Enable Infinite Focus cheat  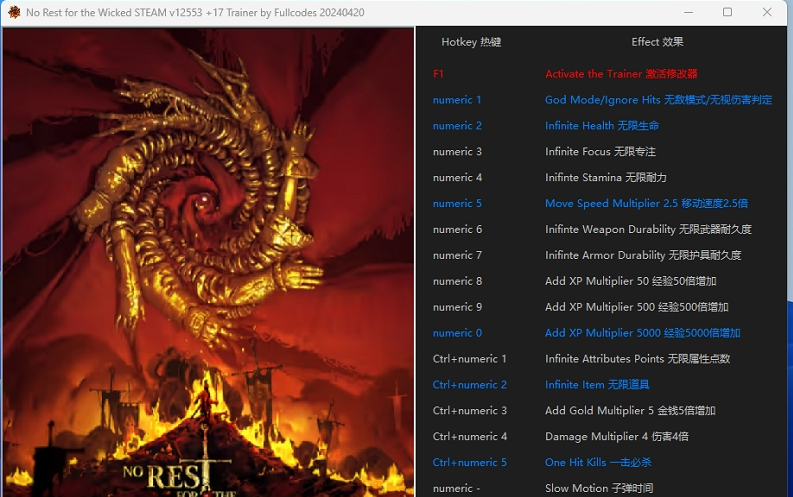pos(600,151)
